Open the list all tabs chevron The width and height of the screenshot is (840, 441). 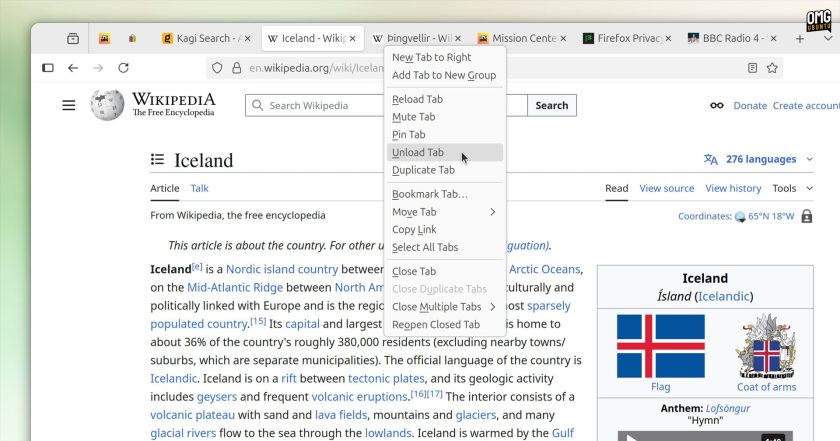click(828, 39)
